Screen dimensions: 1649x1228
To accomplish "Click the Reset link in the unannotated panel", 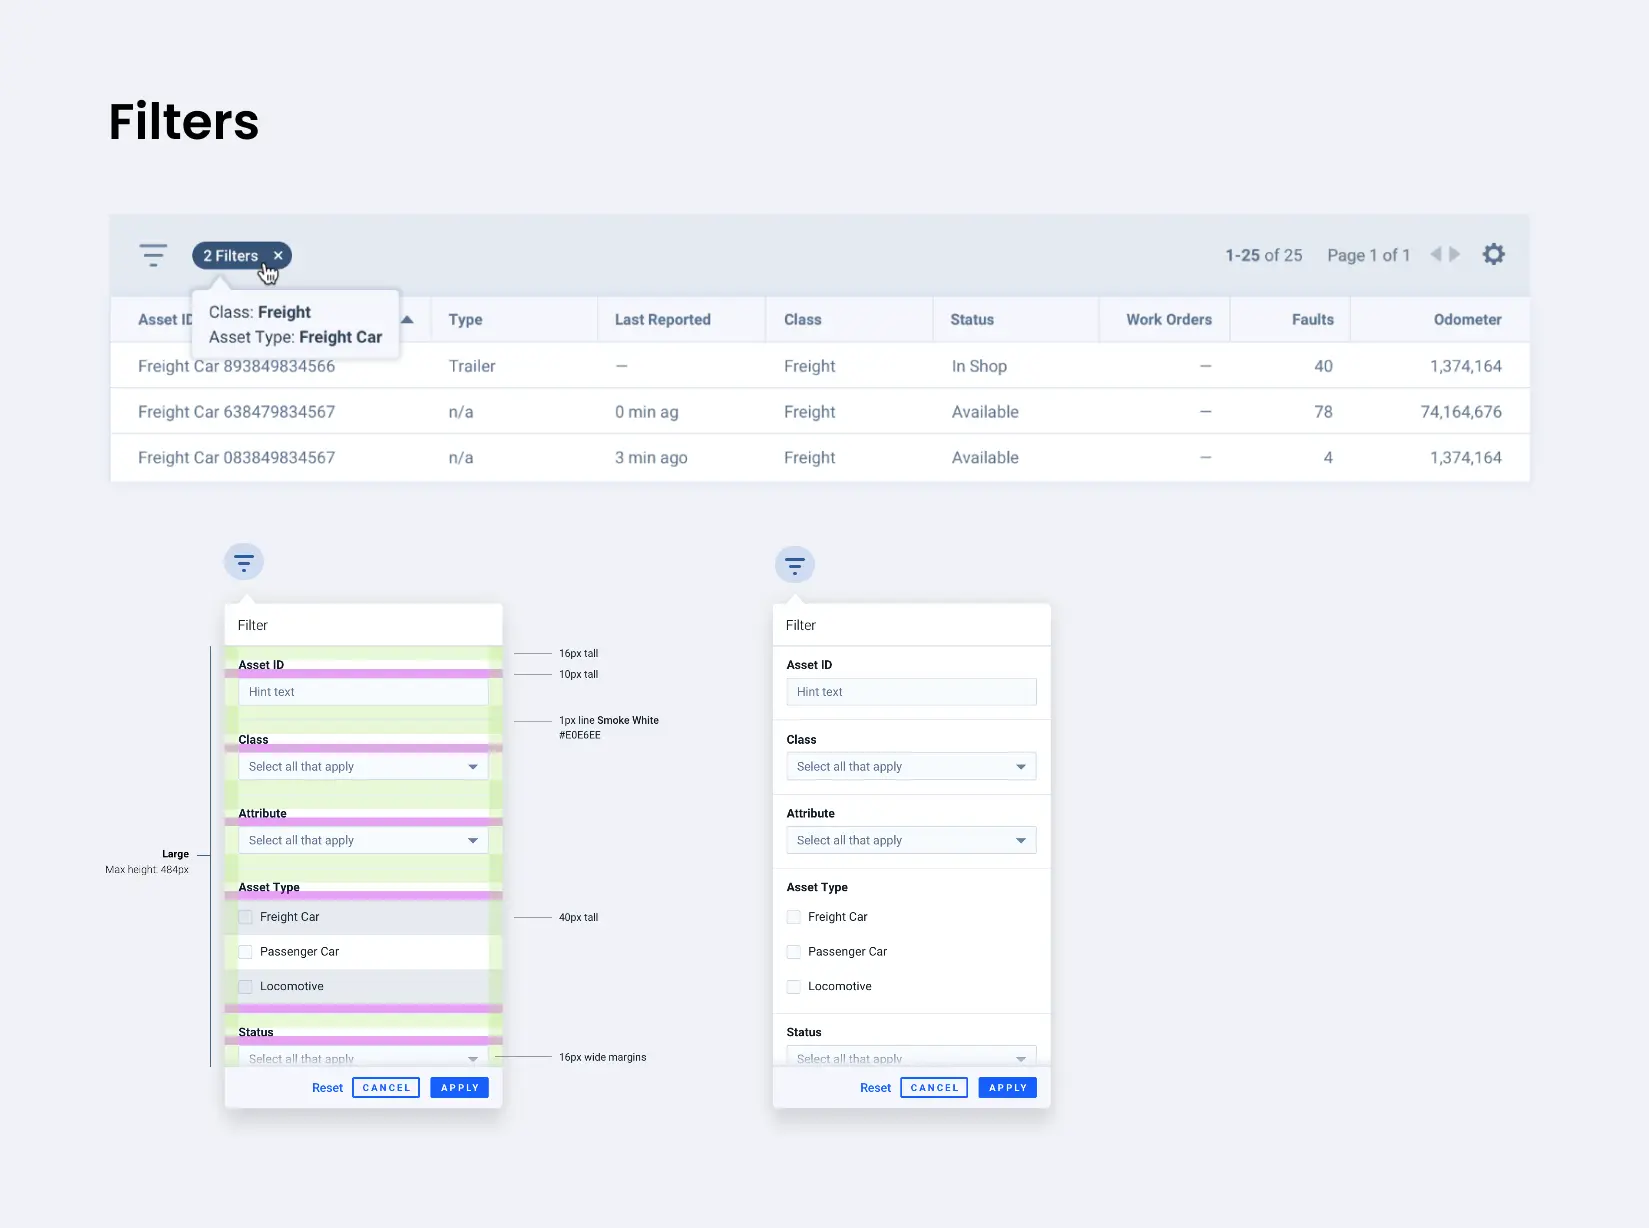I will 875,1088.
